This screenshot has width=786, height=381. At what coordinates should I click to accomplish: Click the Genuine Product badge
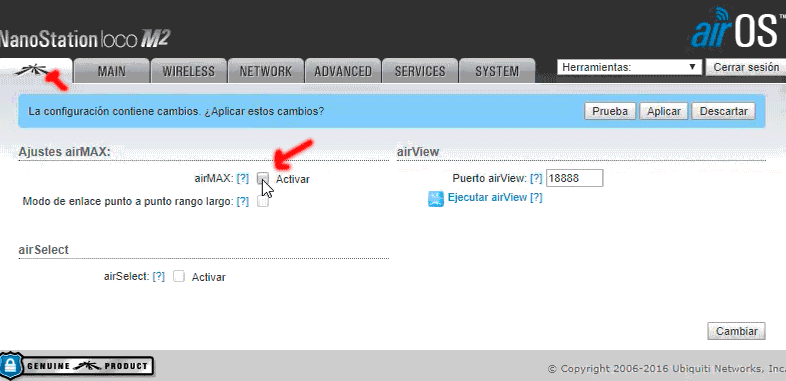pos(77,366)
